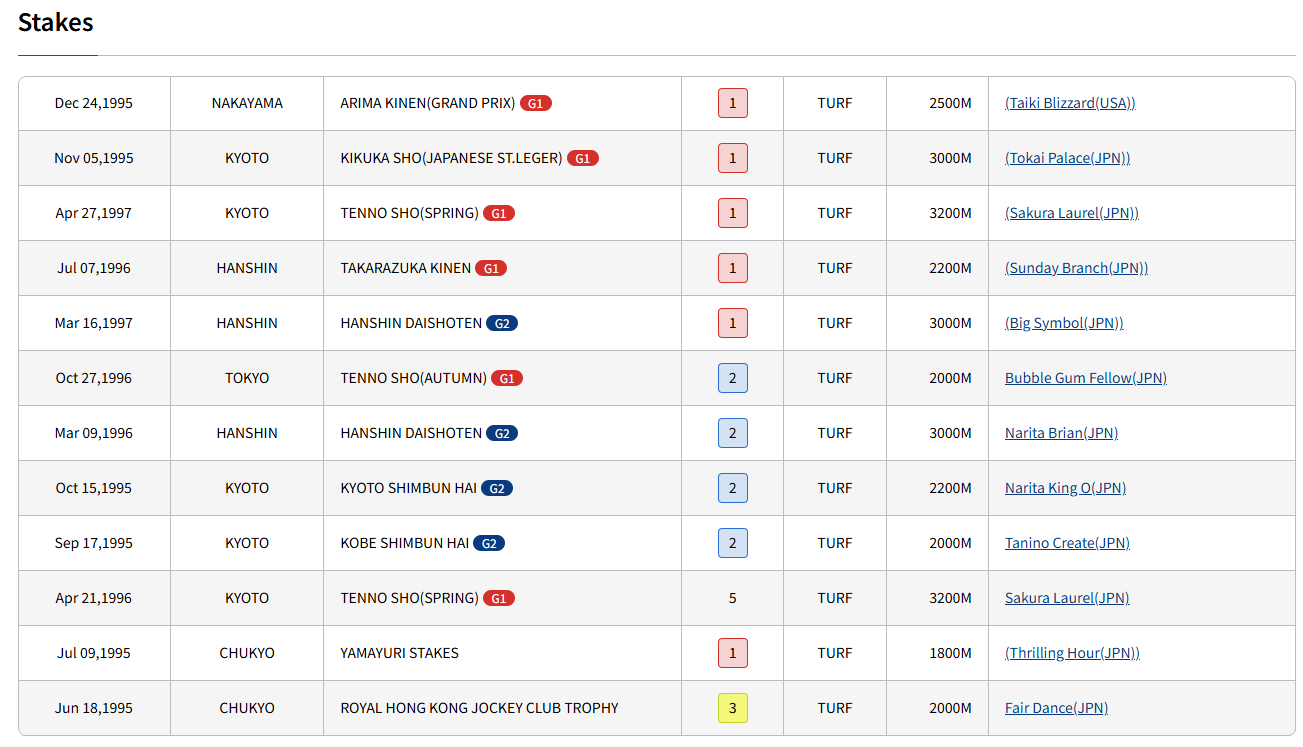This screenshot has width=1303, height=747.
Task: Select the ARIMA KINEN(GRAND PRIX) race name
Action: (x=428, y=103)
